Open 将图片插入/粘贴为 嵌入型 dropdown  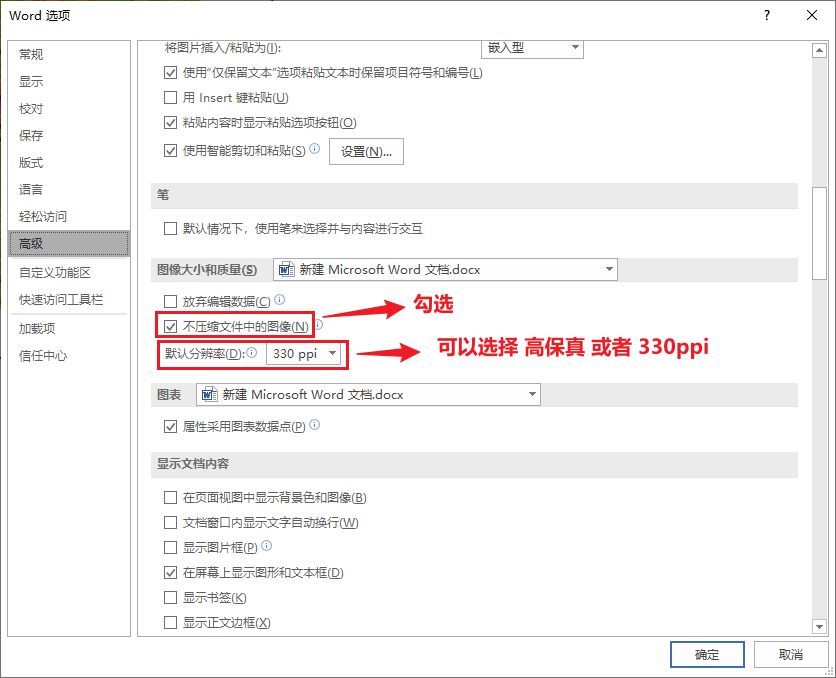pos(532,49)
